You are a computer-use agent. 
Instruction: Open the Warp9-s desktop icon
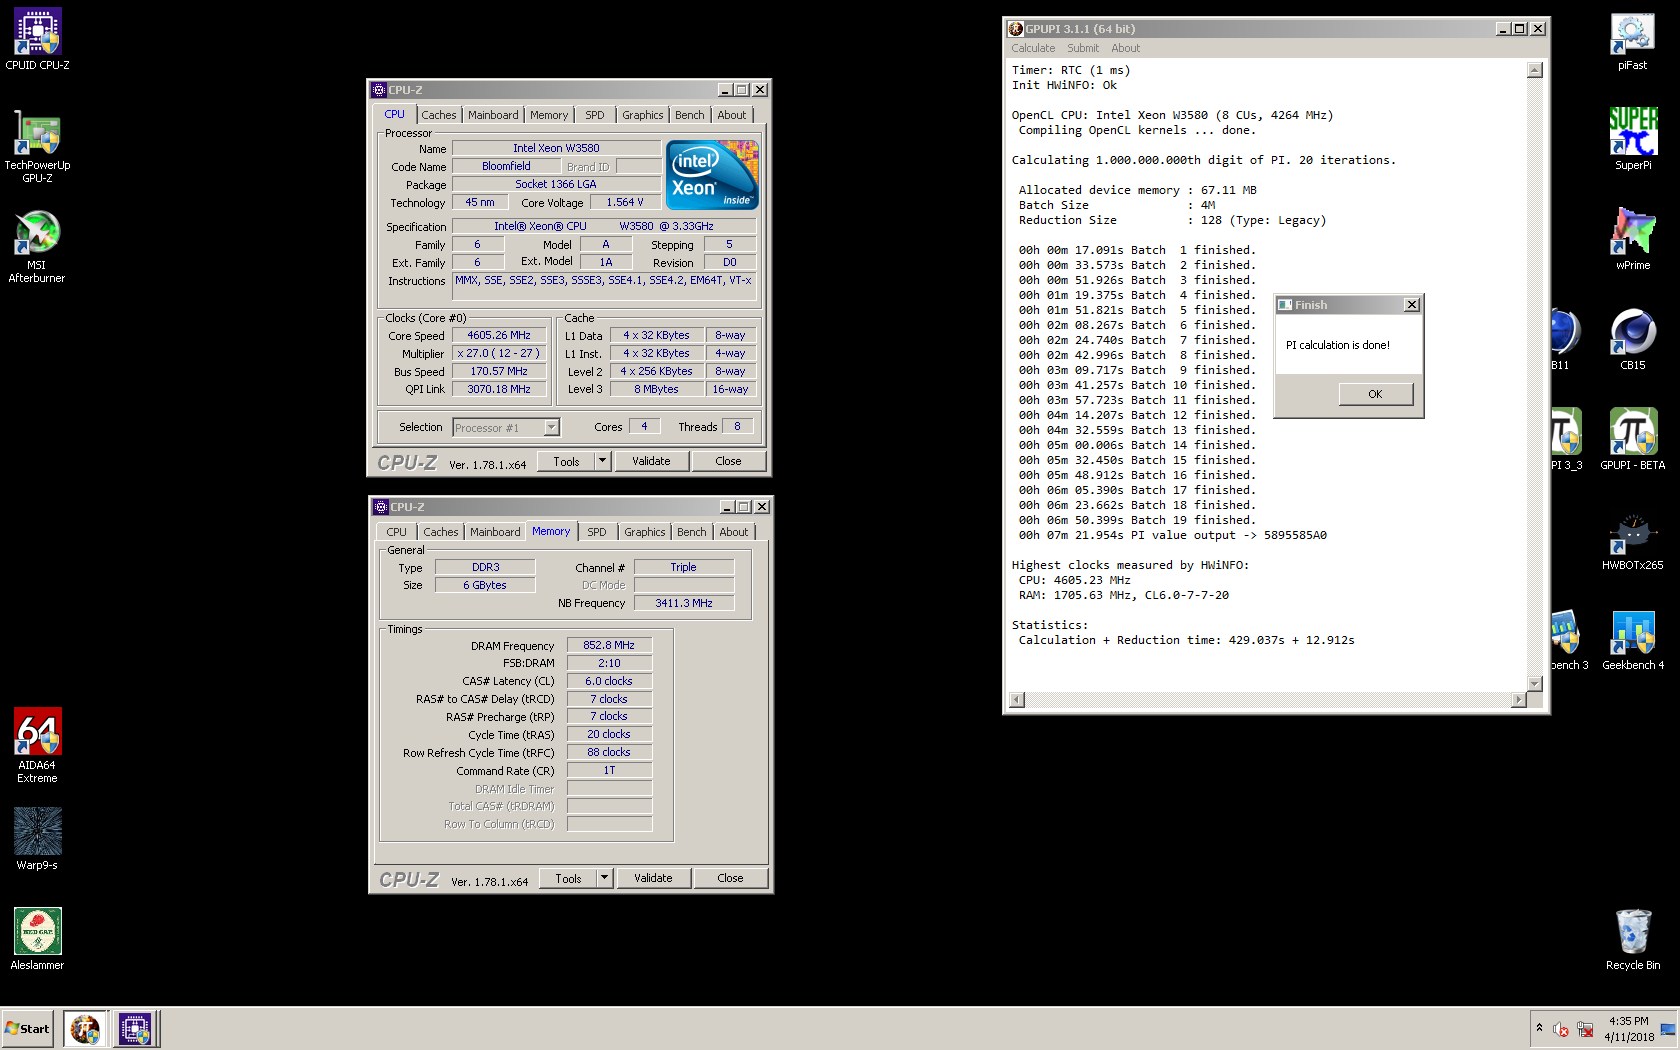coord(37,839)
